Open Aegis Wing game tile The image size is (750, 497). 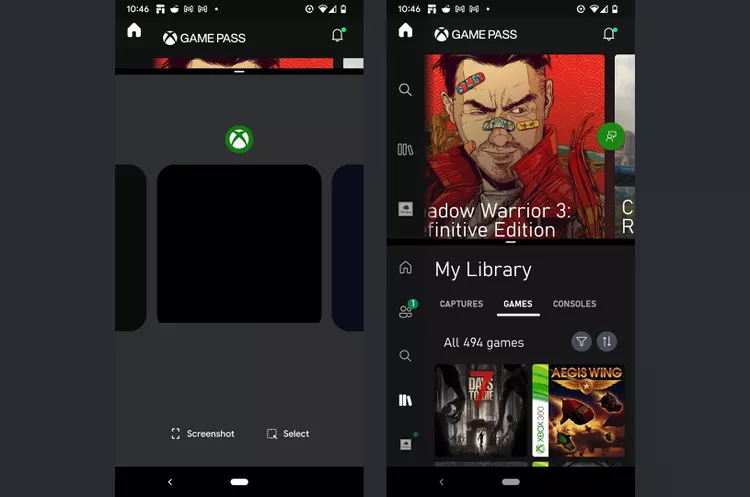[578, 410]
